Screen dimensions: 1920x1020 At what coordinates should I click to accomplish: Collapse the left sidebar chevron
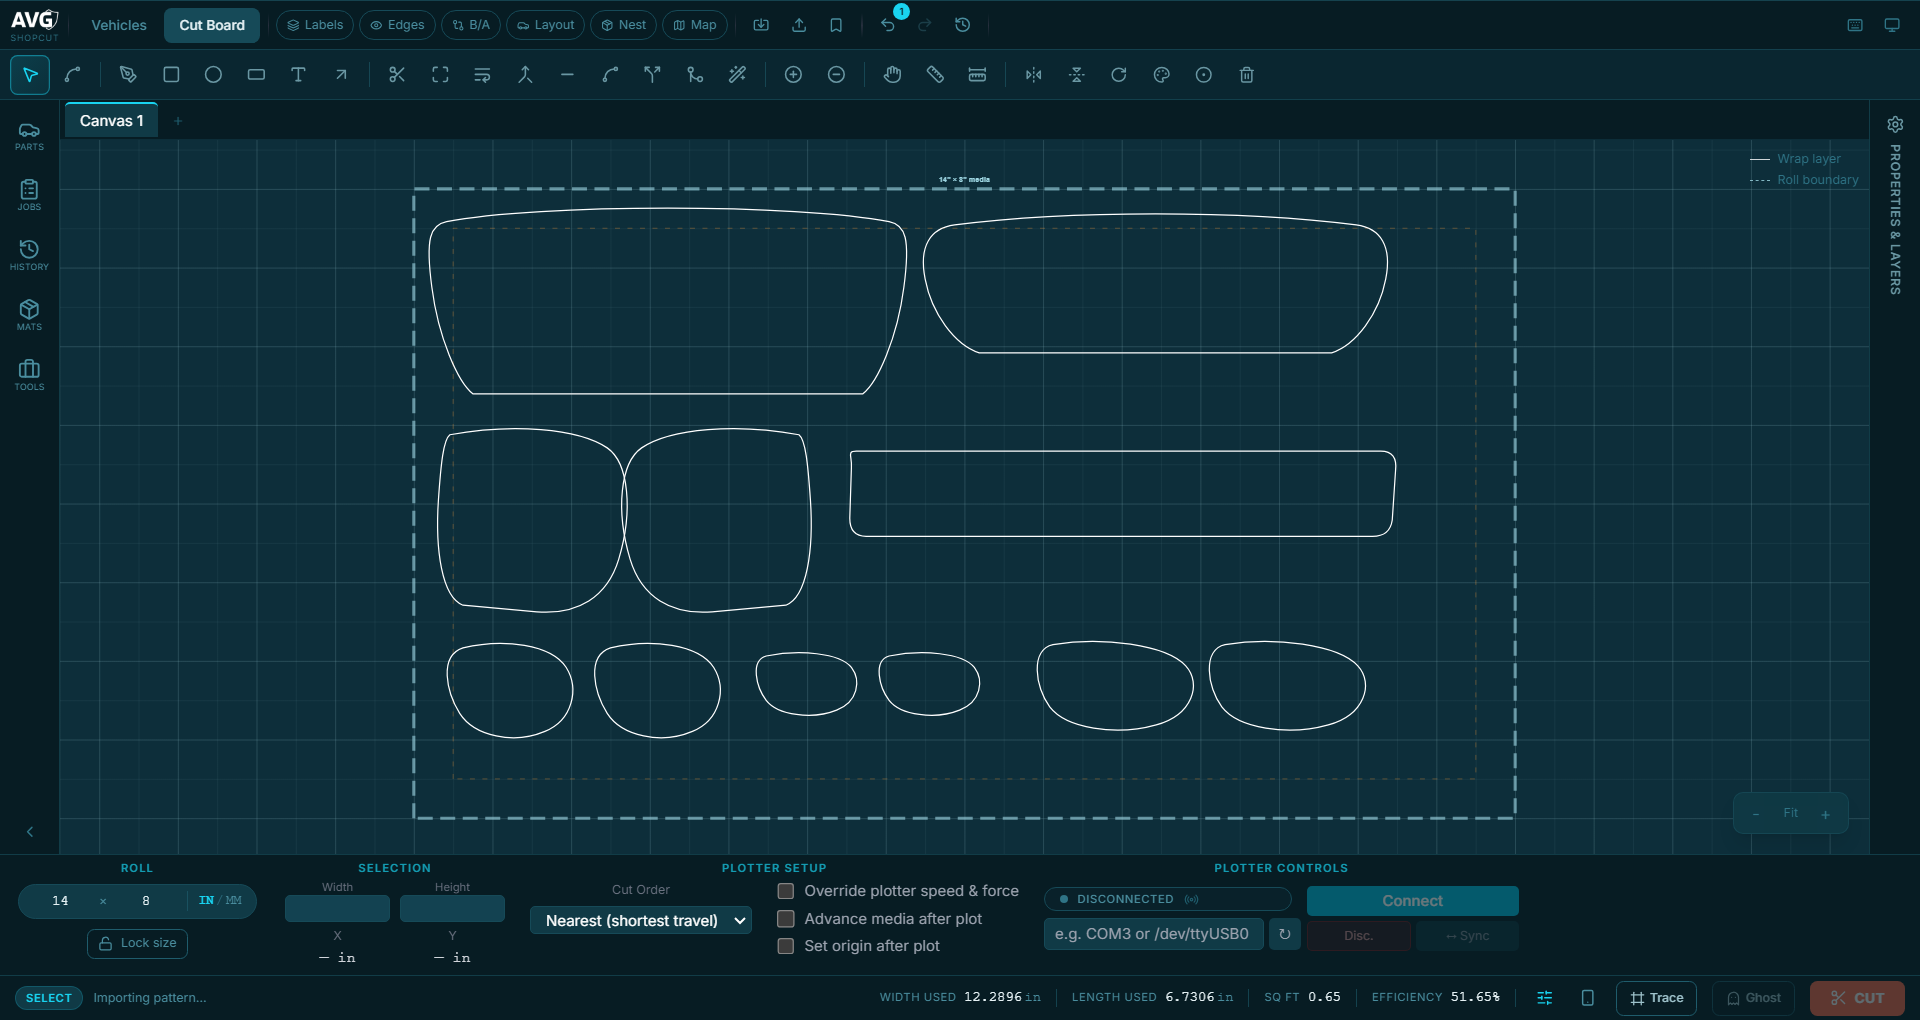coord(30,832)
